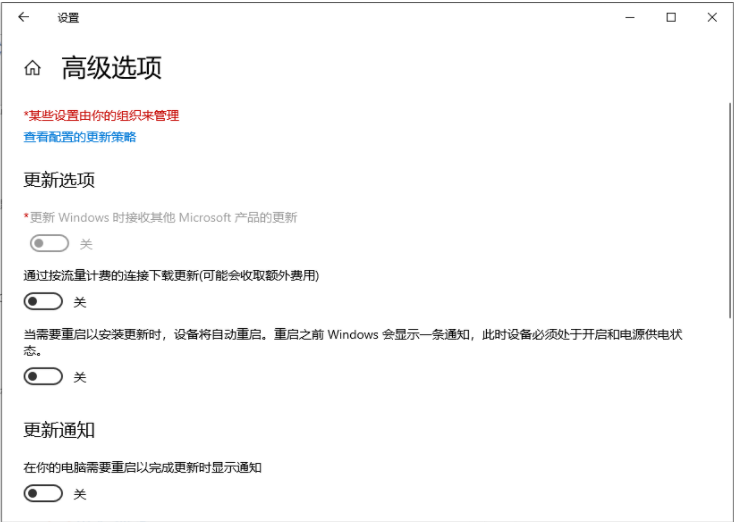
Task: Go to Settings home via house icon
Action: [x=32, y=68]
